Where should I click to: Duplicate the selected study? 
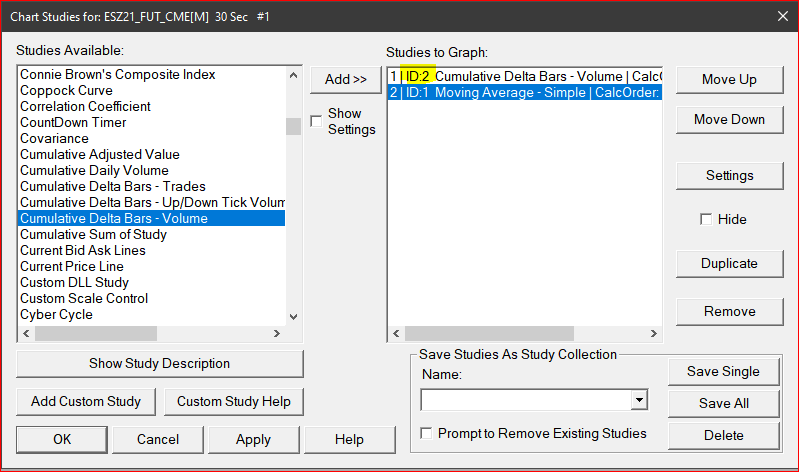tap(729, 263)
